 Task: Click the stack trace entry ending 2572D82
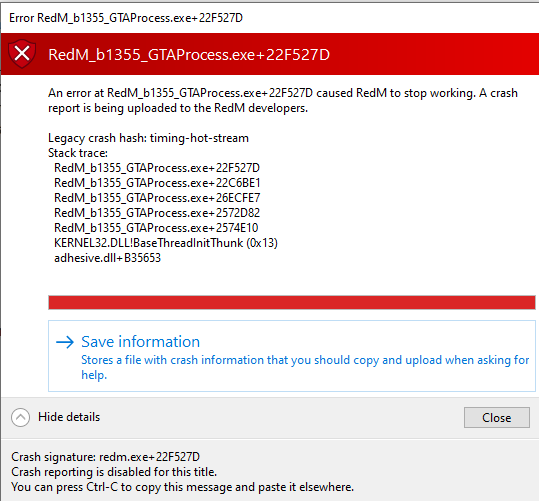point(157,213)
